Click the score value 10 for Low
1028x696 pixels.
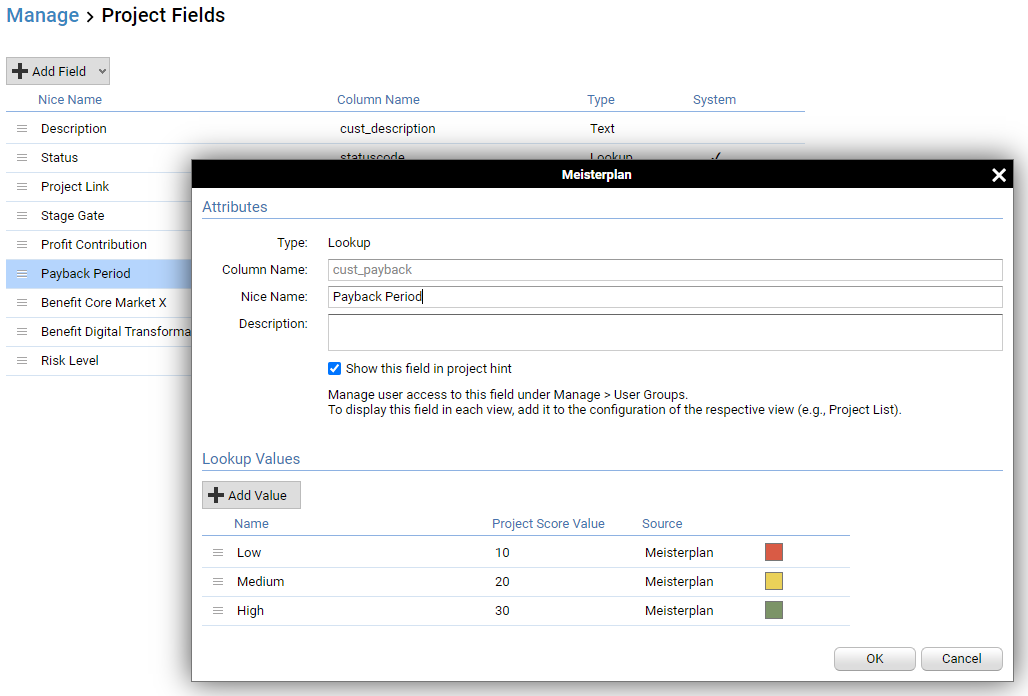tap(502, 552)
